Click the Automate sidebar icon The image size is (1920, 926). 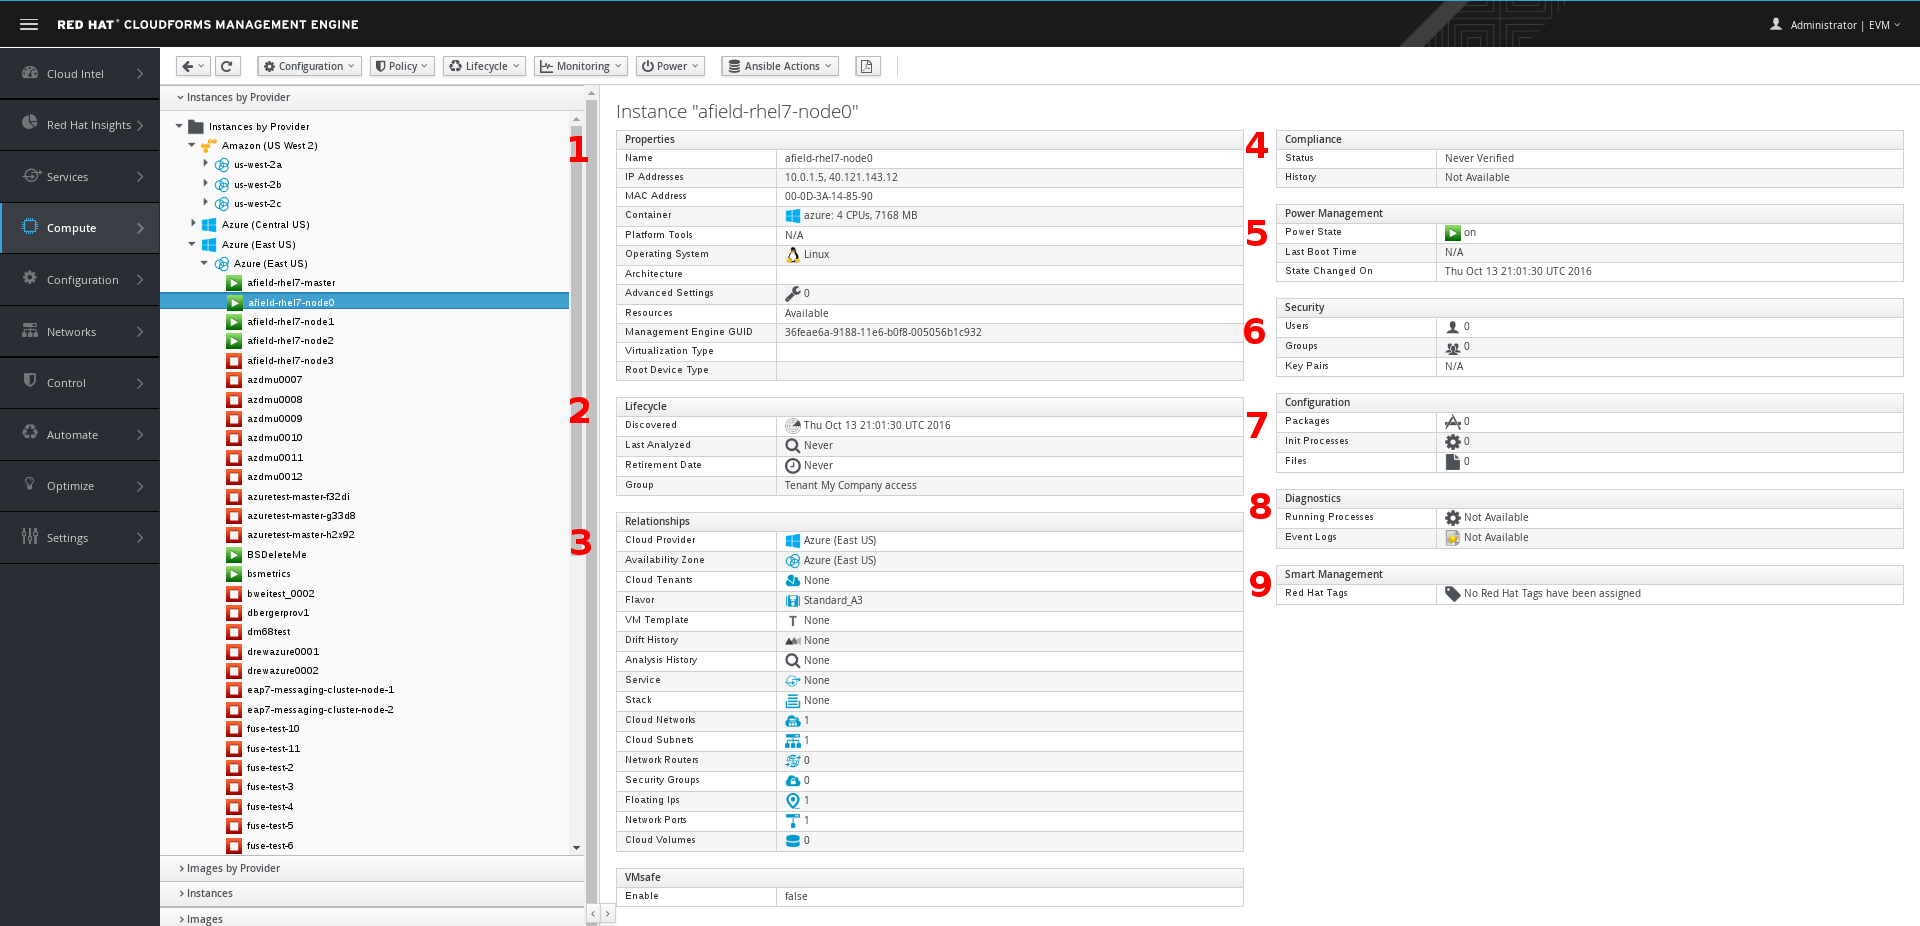pos(30,434)
